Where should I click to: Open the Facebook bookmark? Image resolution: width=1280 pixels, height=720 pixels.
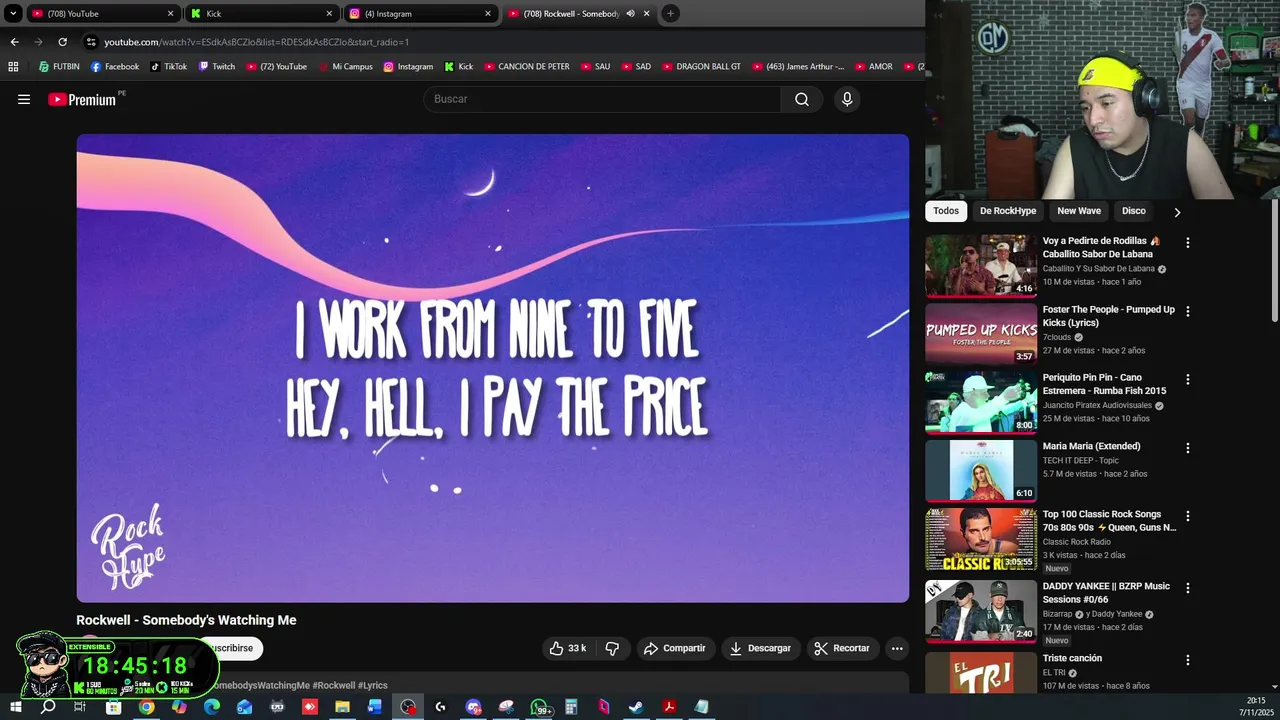(x=114, y=67)
